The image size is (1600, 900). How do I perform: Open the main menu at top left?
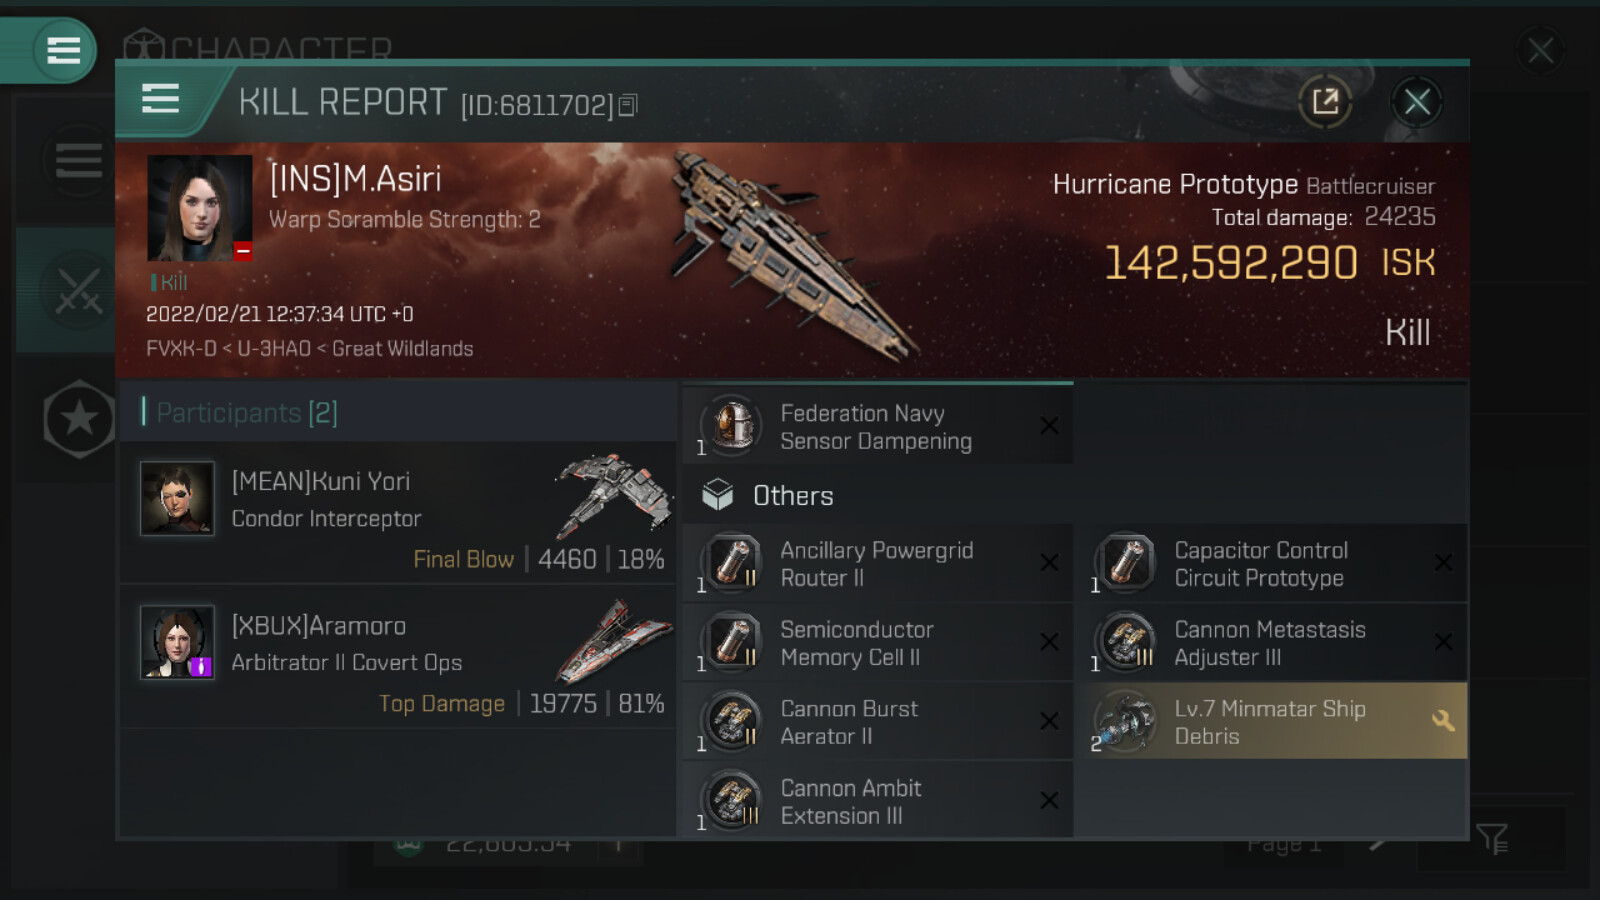[62, 50]
